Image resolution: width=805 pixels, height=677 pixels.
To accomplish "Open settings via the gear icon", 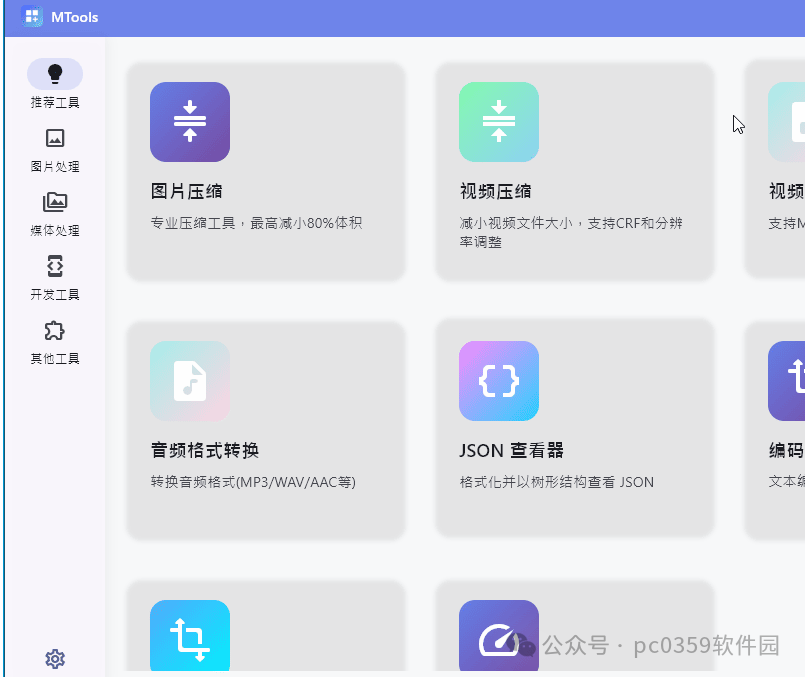I will (x=55, y=659).
